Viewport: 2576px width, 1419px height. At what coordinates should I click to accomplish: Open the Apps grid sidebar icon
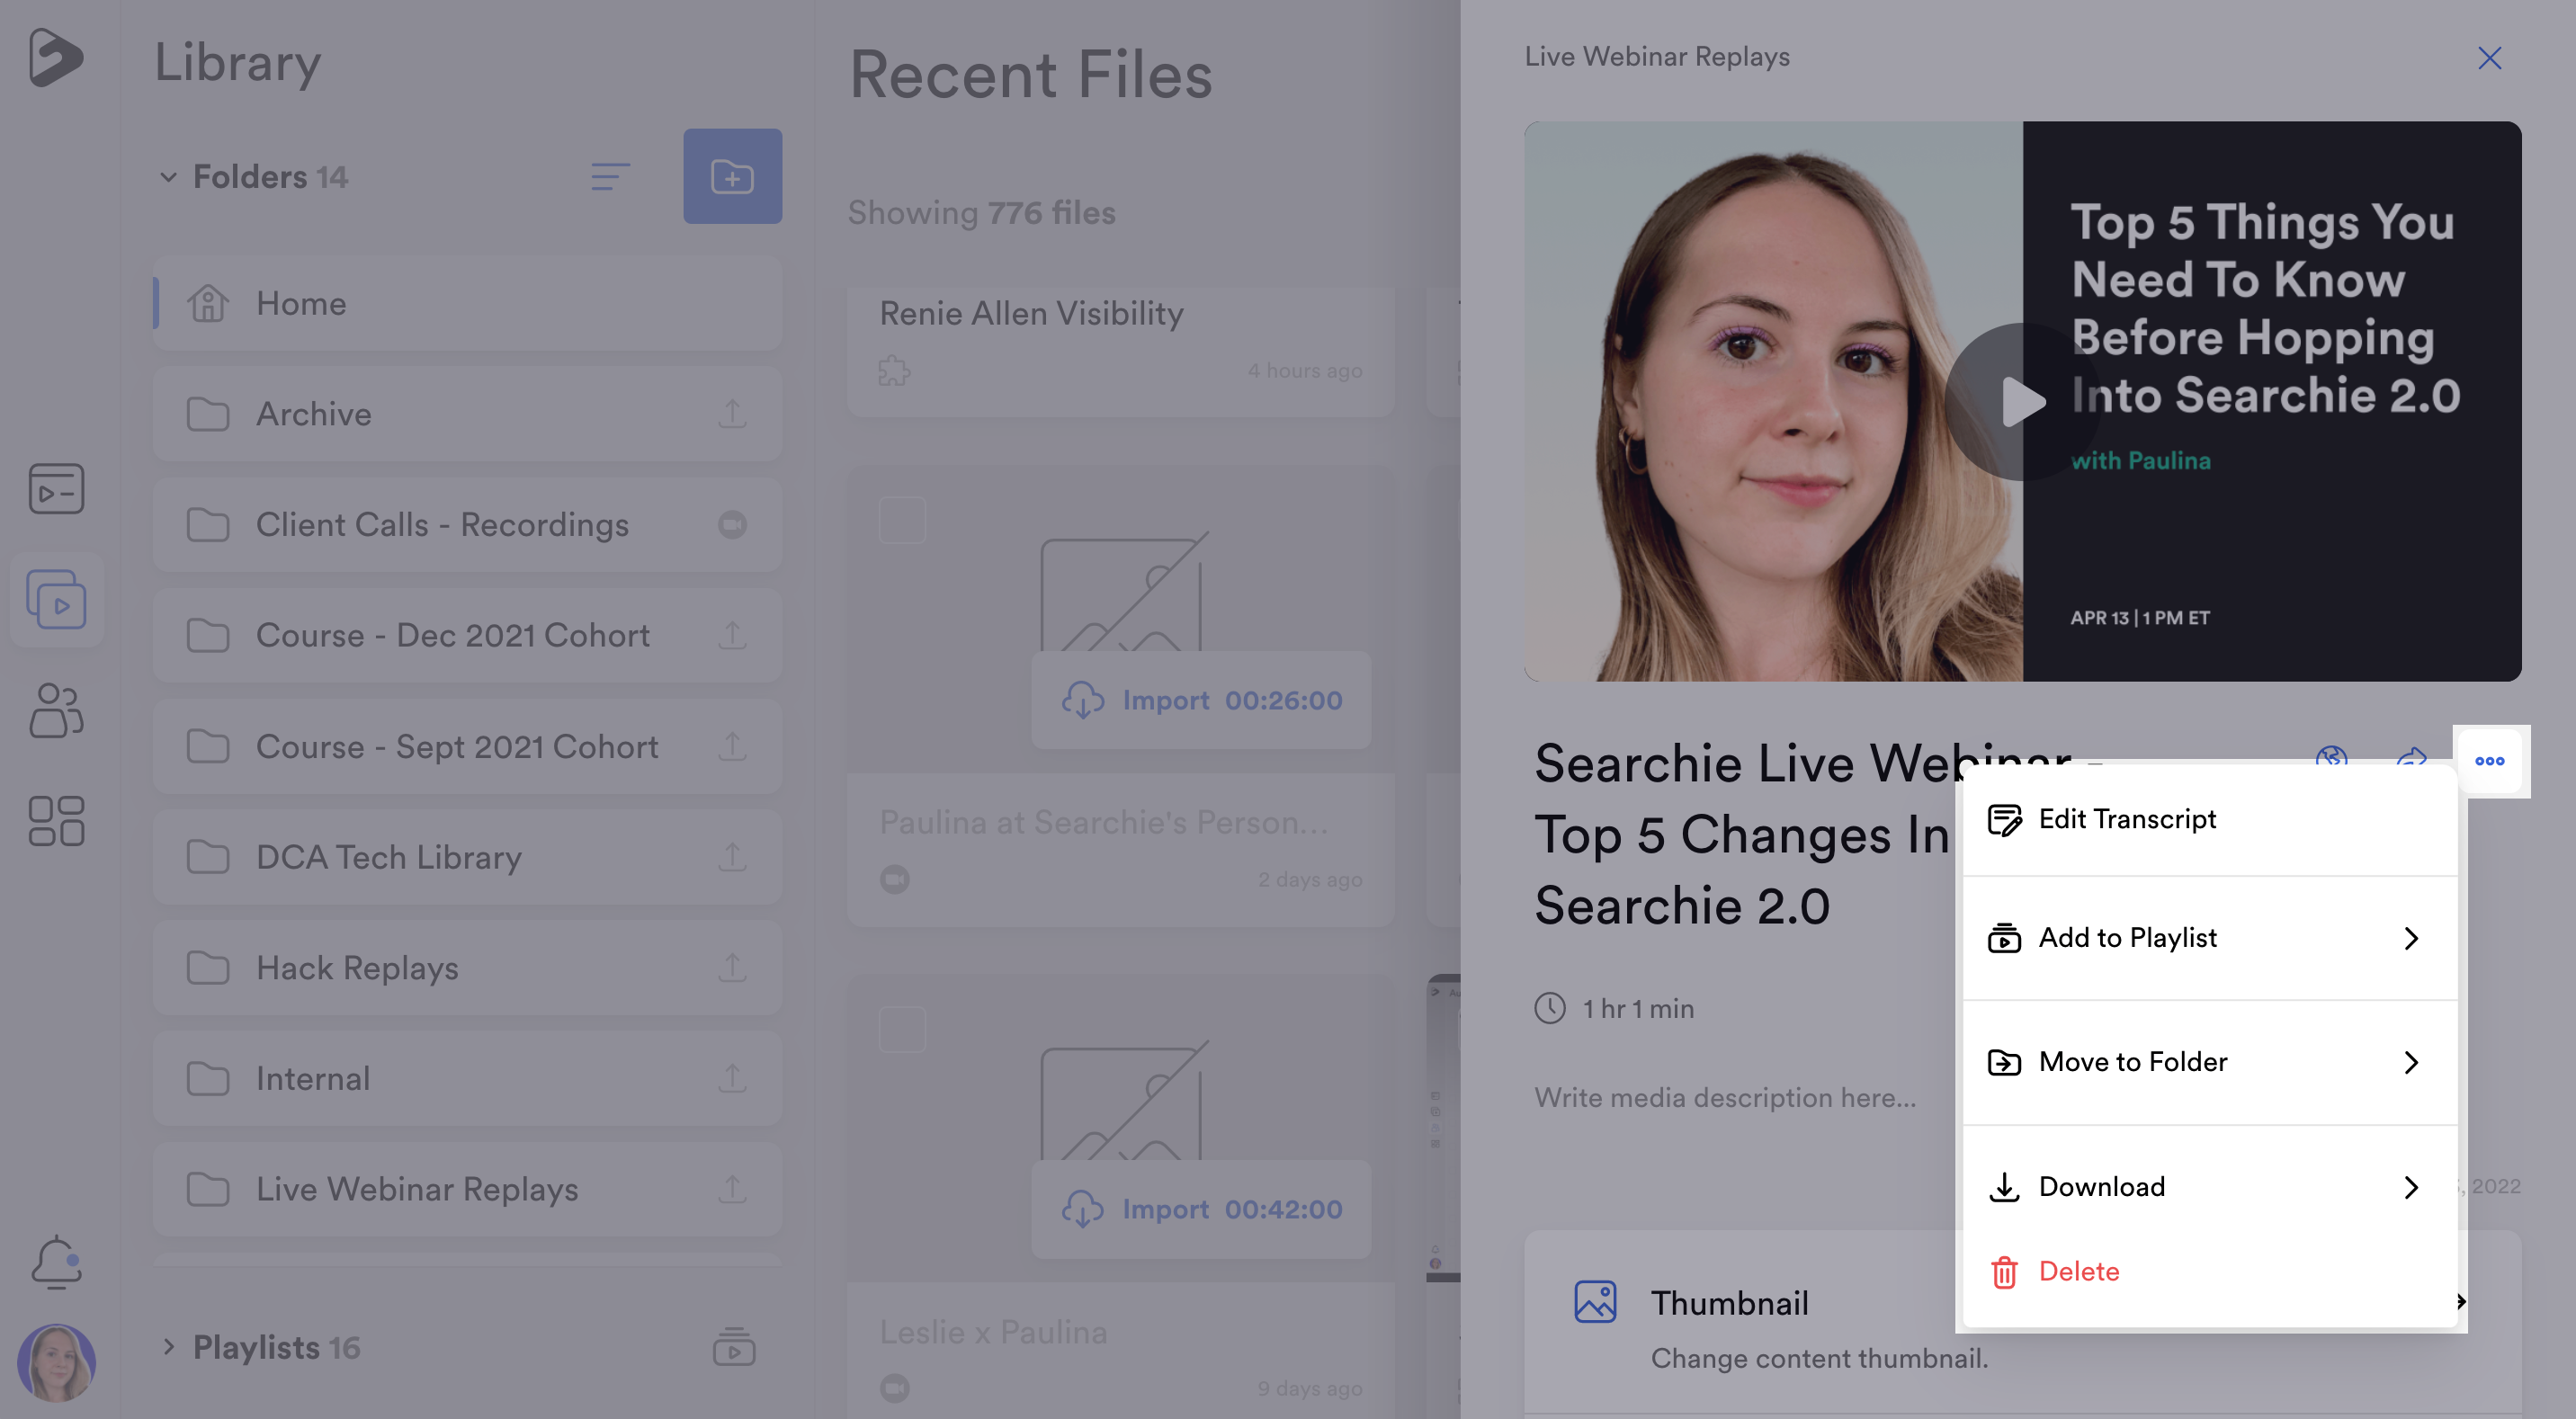(56, 821)
